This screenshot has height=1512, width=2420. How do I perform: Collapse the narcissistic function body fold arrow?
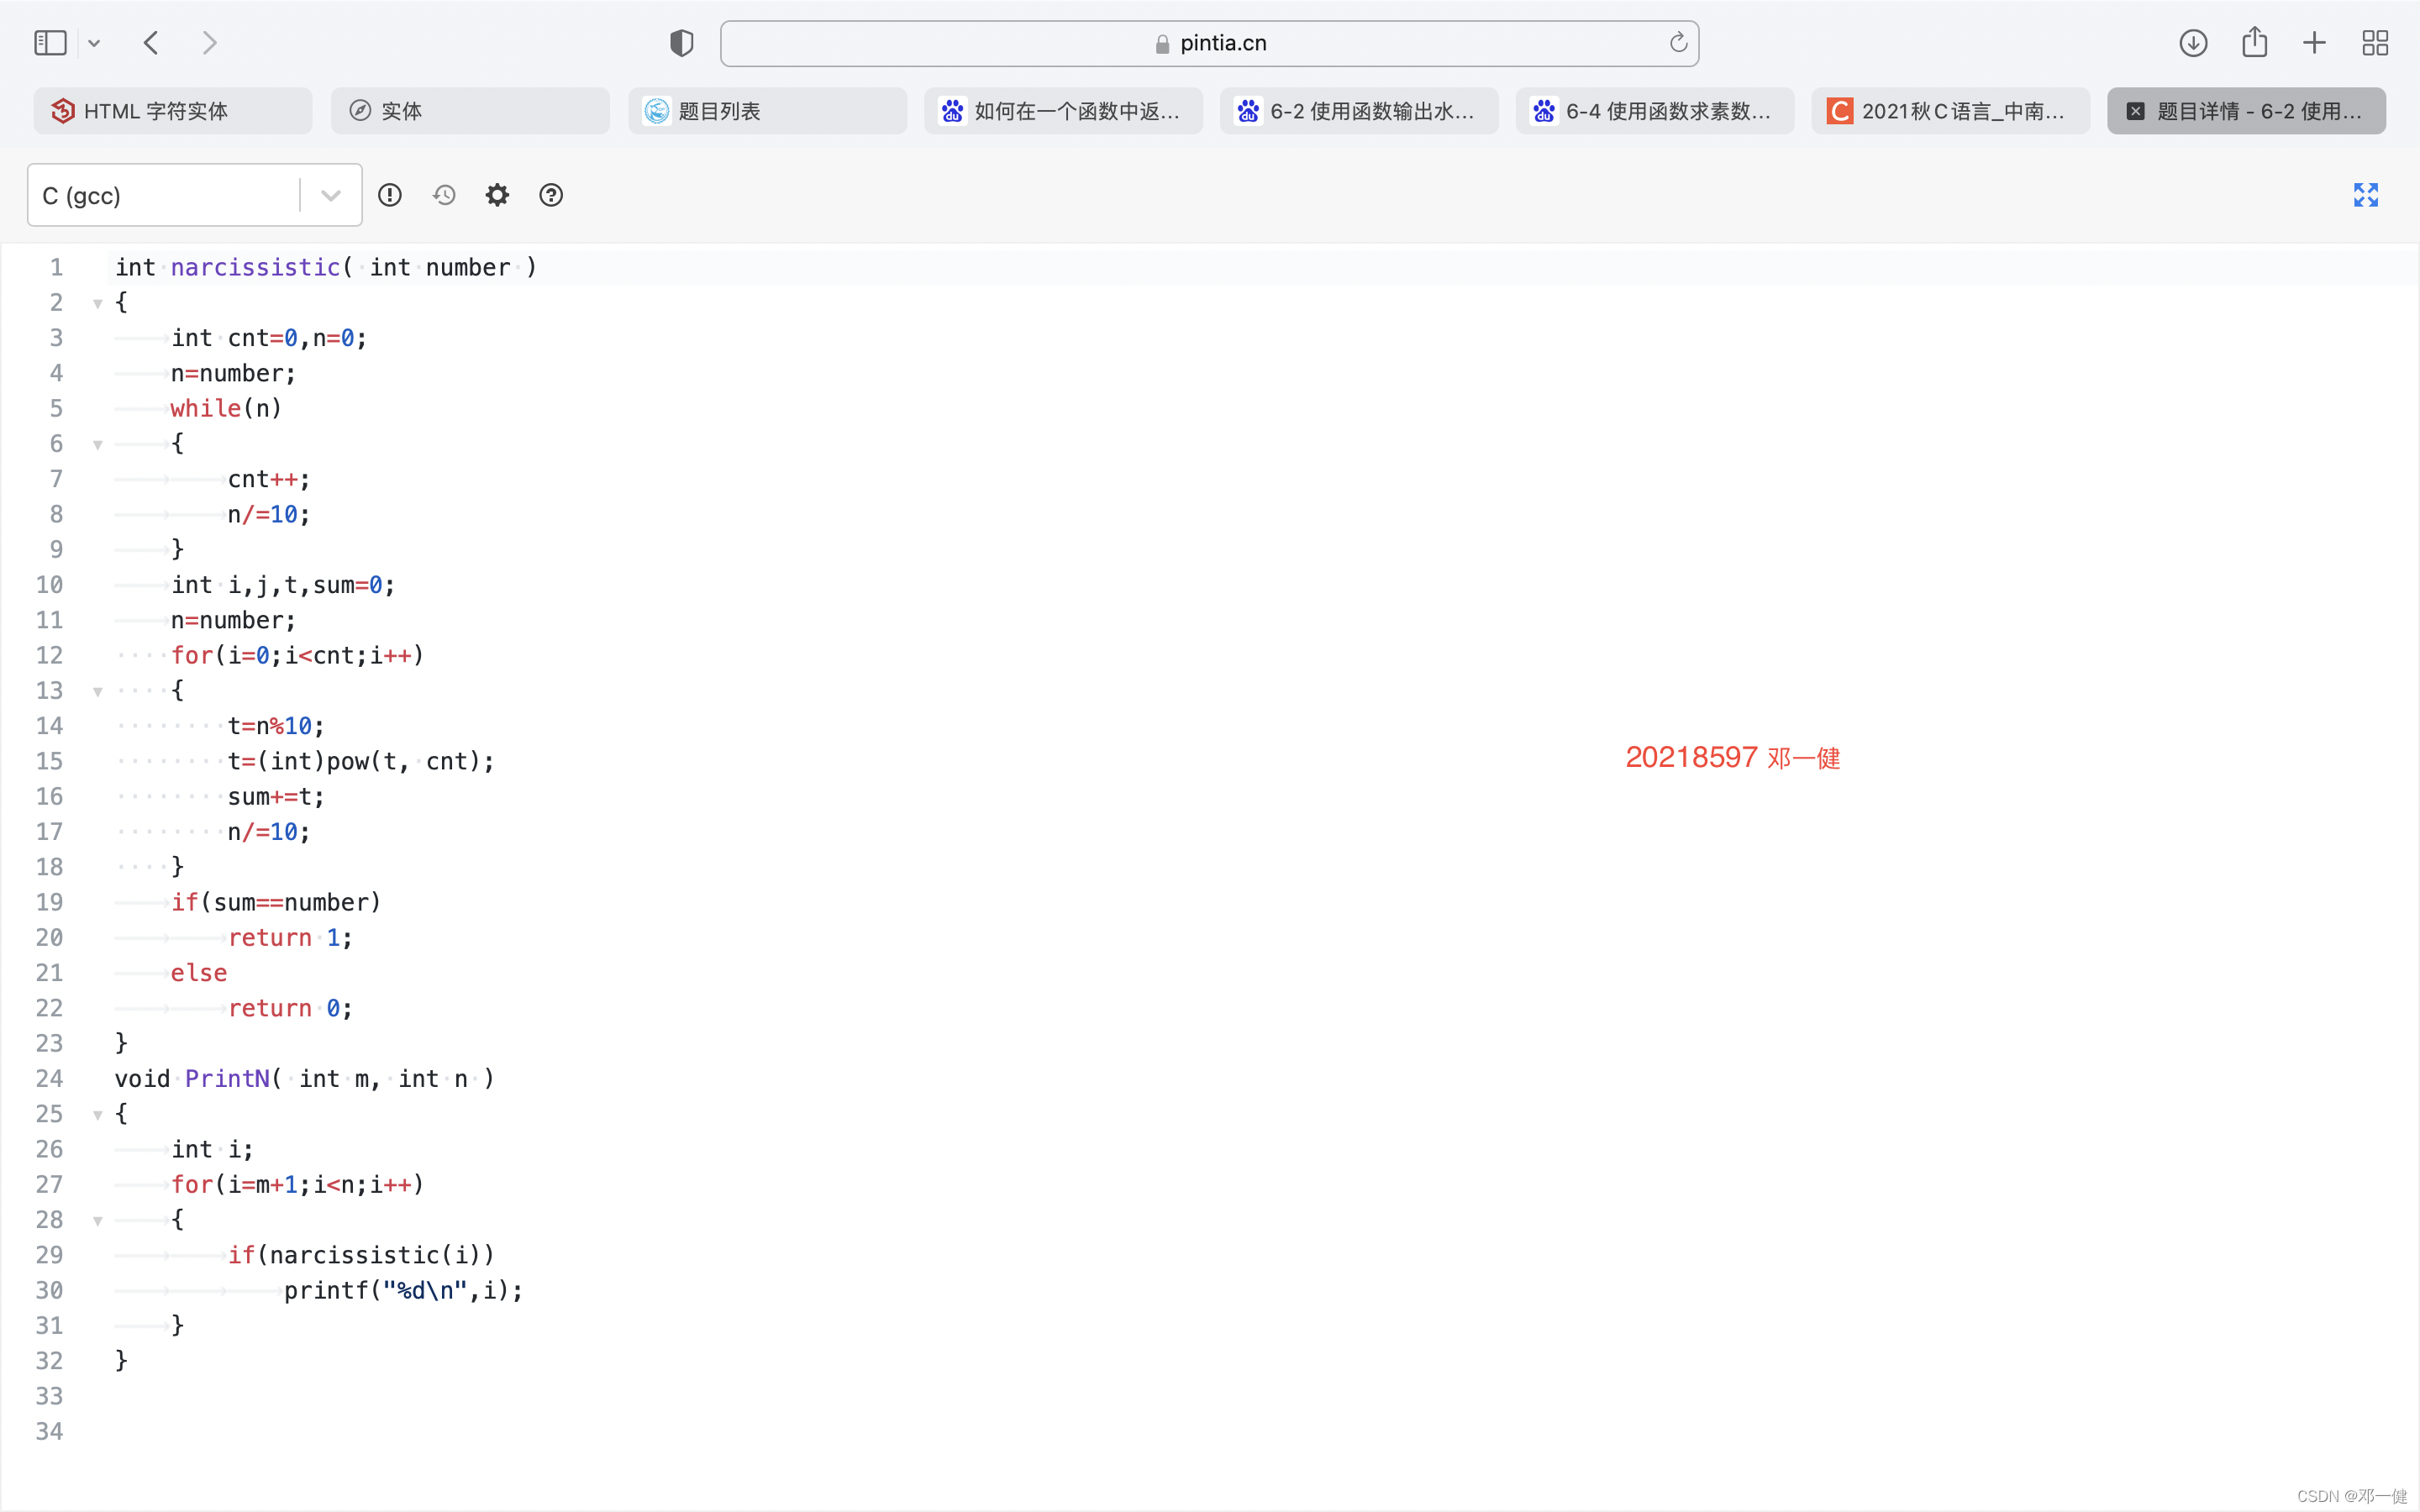(98, 303)
